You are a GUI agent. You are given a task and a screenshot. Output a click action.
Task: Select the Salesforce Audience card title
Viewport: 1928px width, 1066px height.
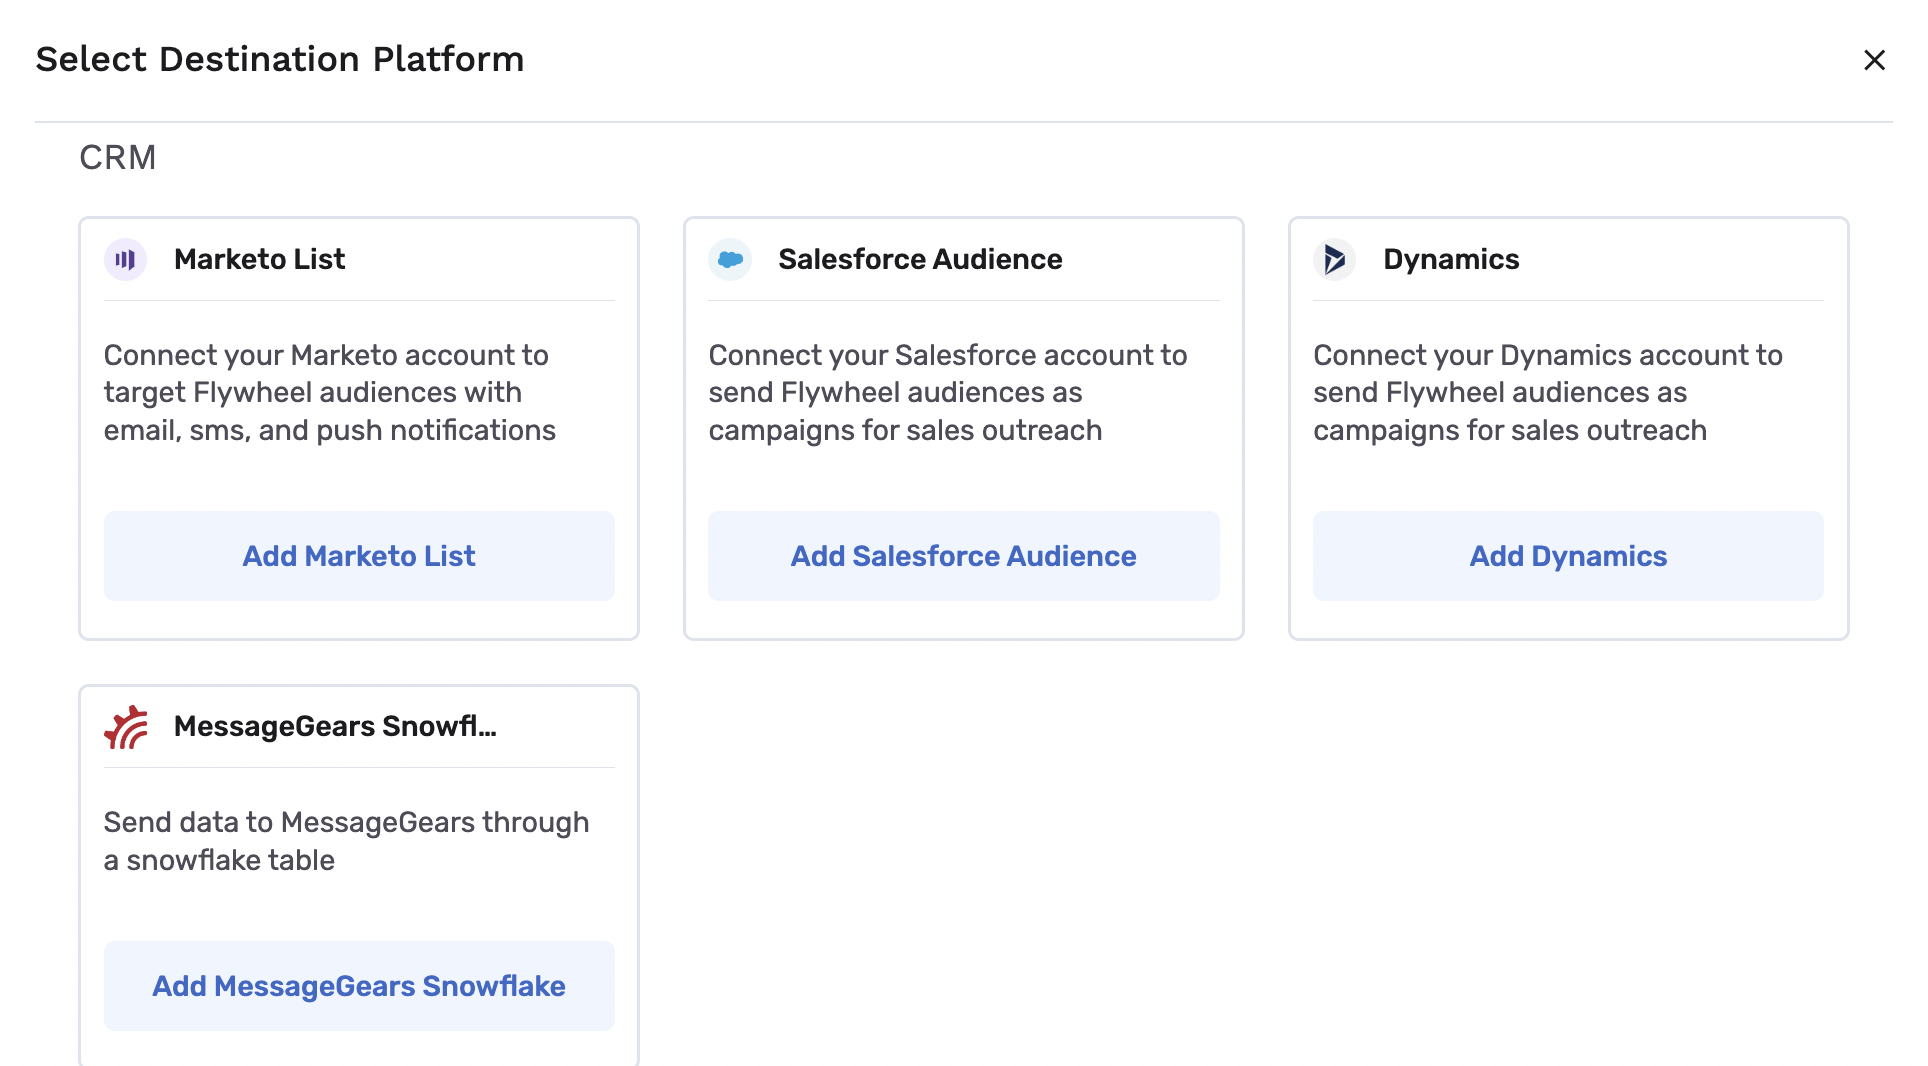(920, 259)
